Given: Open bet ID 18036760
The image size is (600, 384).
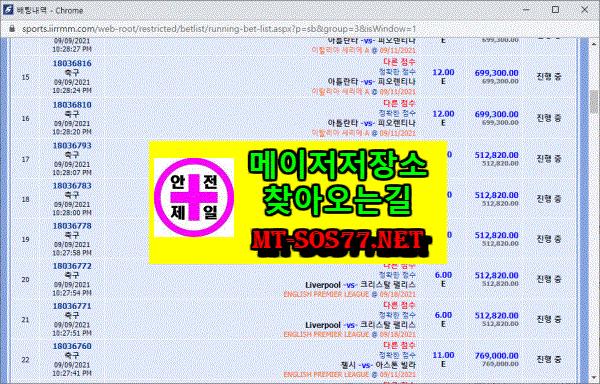Looking at the screenshot, I should [x=72, y=347].
